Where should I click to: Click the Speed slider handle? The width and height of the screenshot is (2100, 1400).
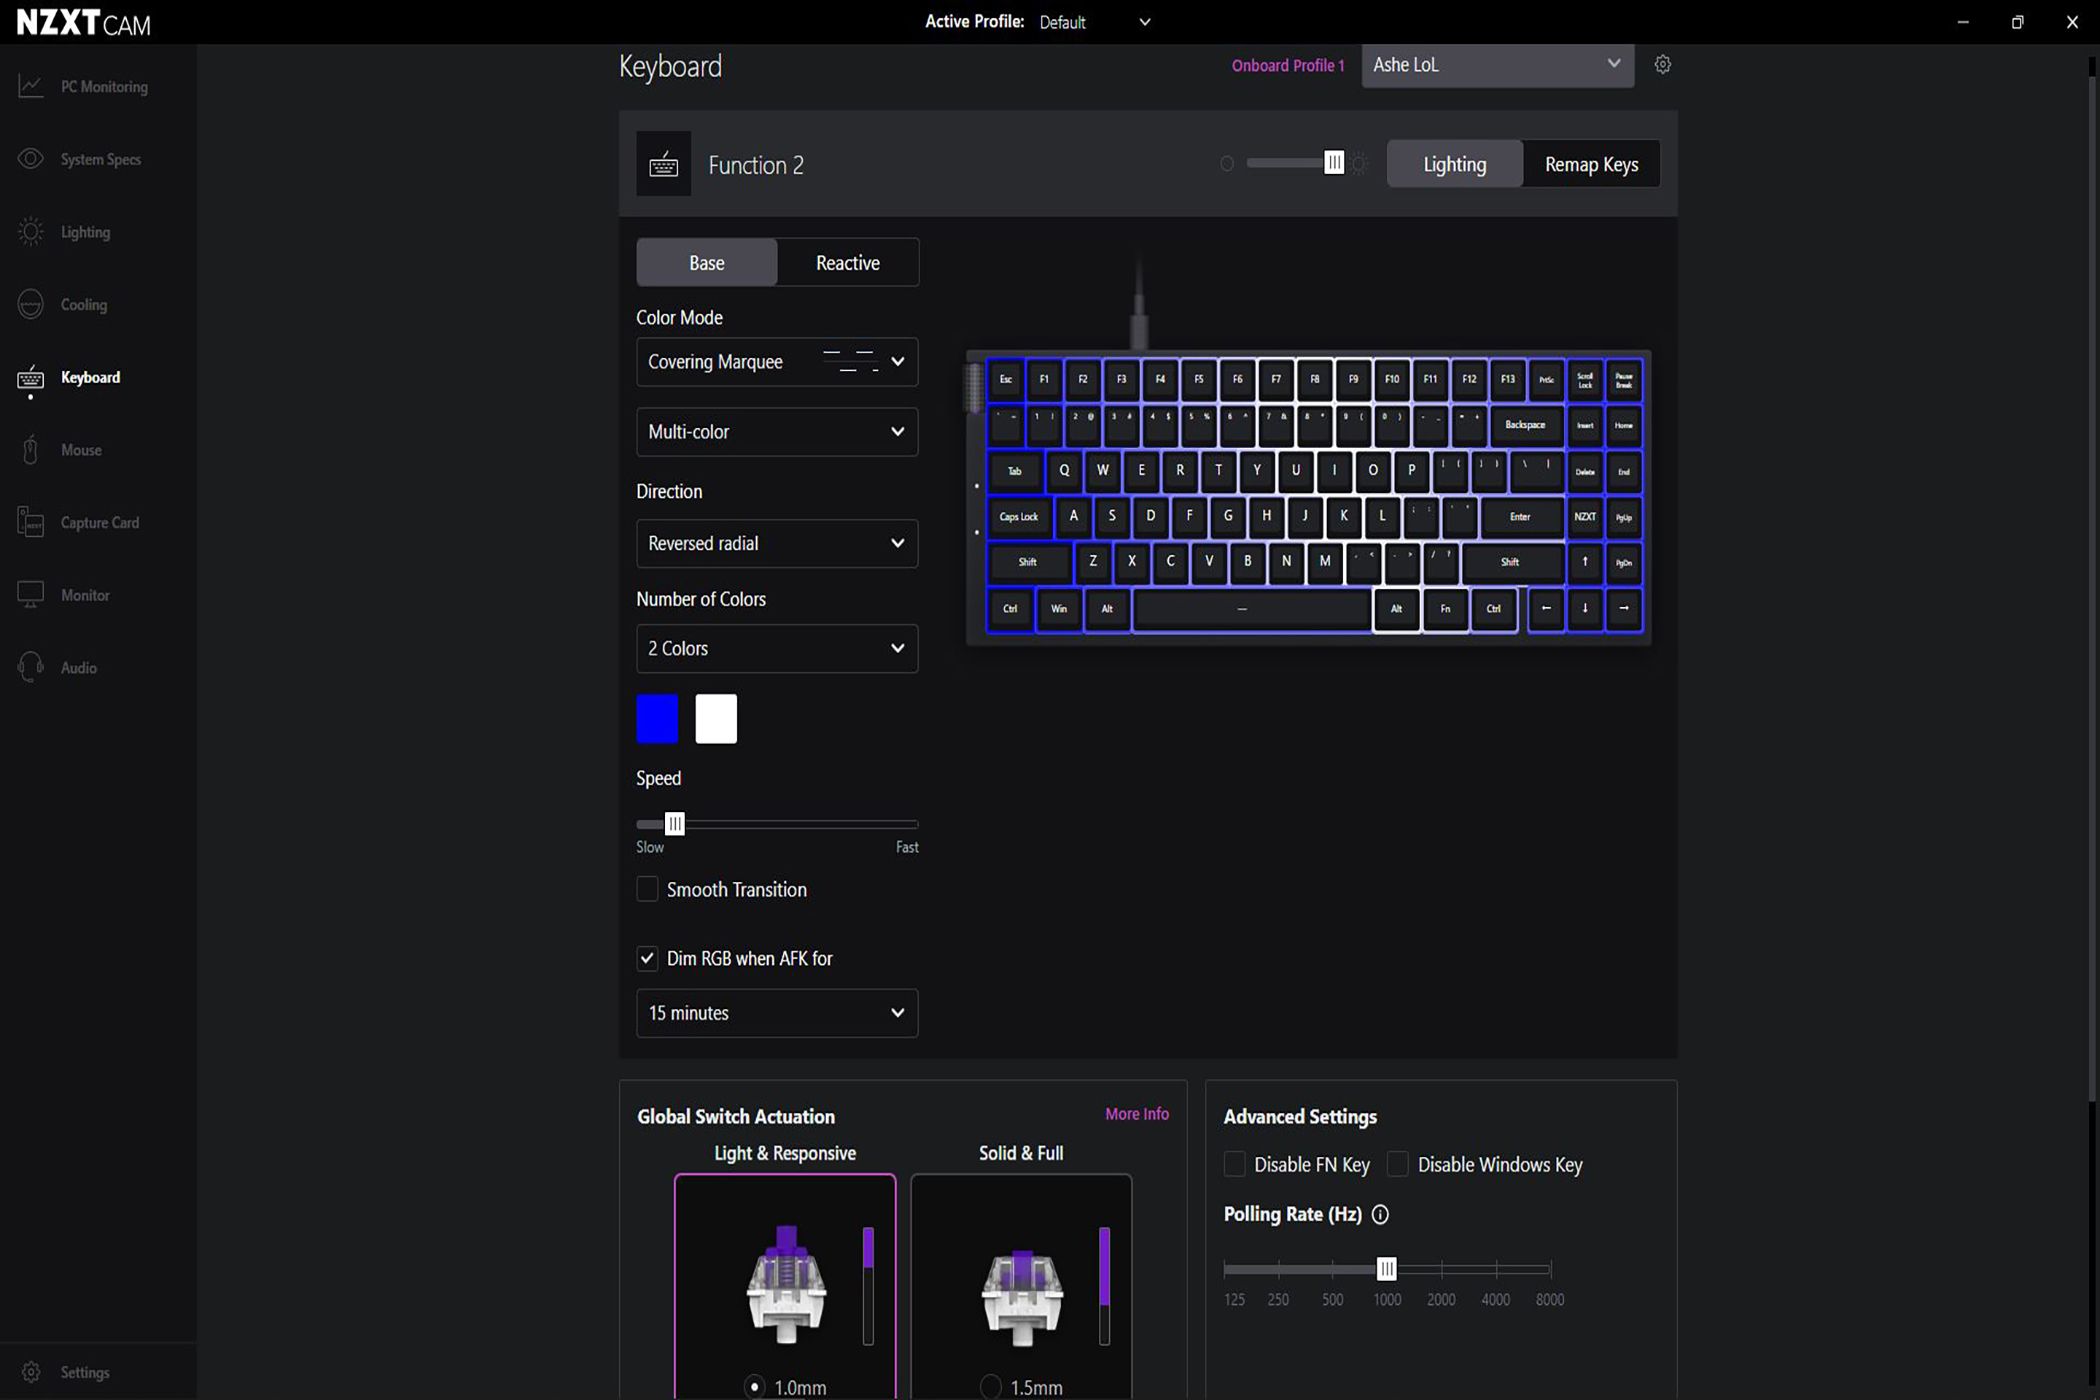675,824
